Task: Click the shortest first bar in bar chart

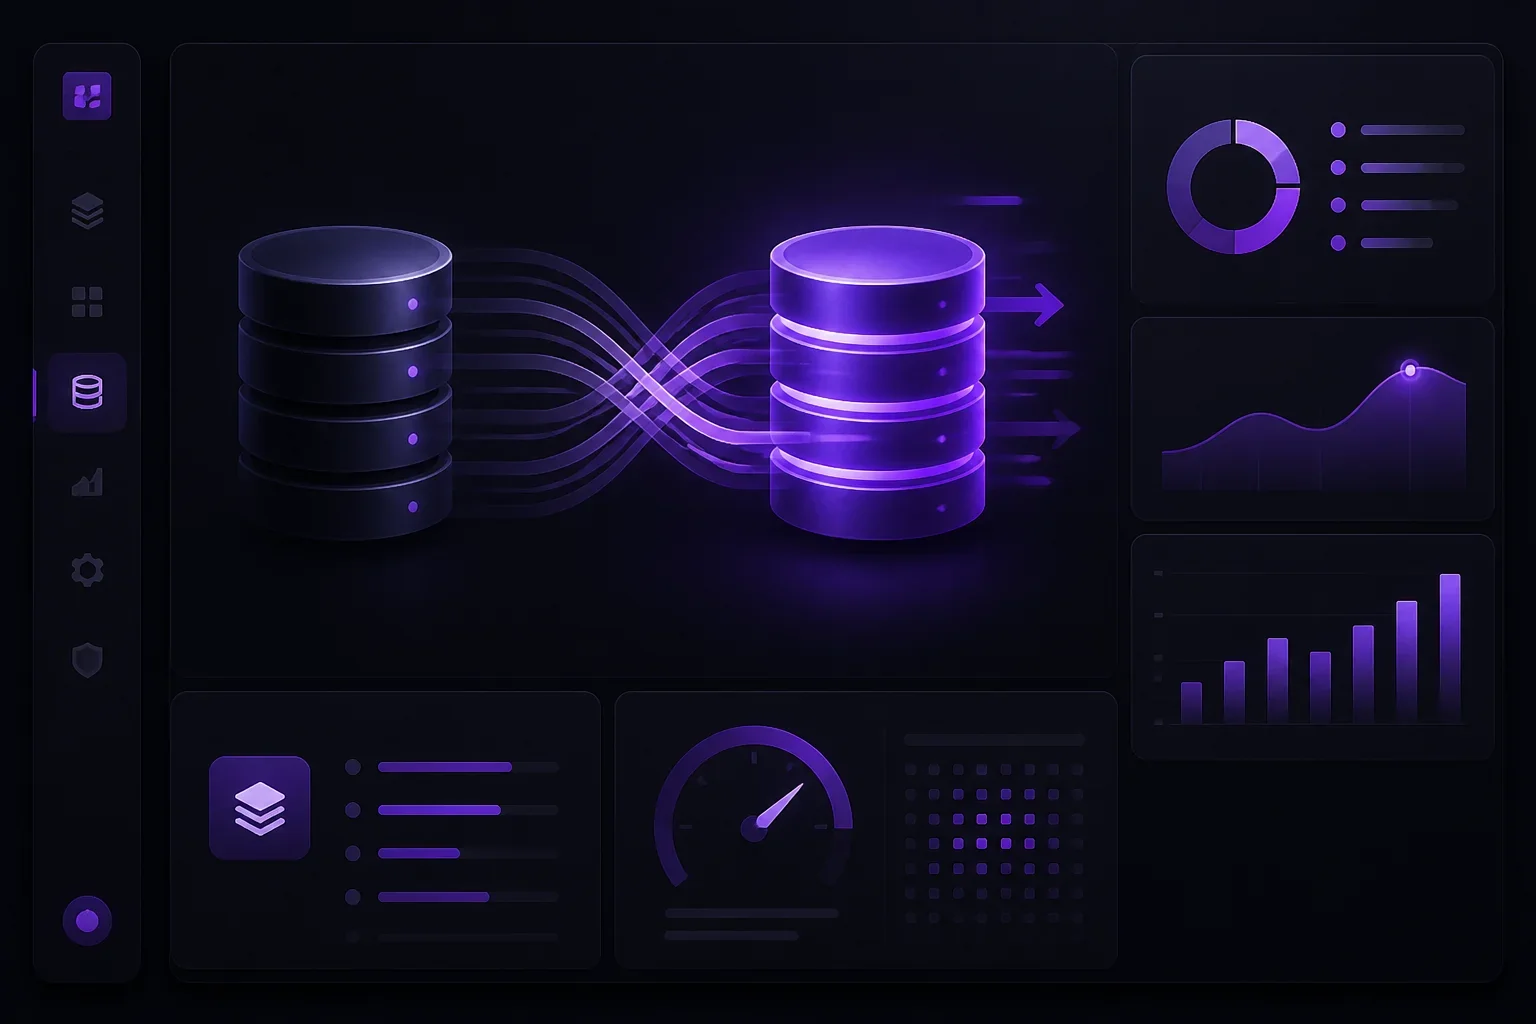Action: 1191,702
